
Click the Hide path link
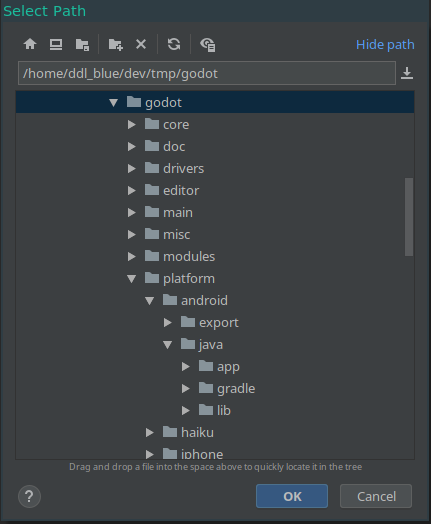coord(385,44)
